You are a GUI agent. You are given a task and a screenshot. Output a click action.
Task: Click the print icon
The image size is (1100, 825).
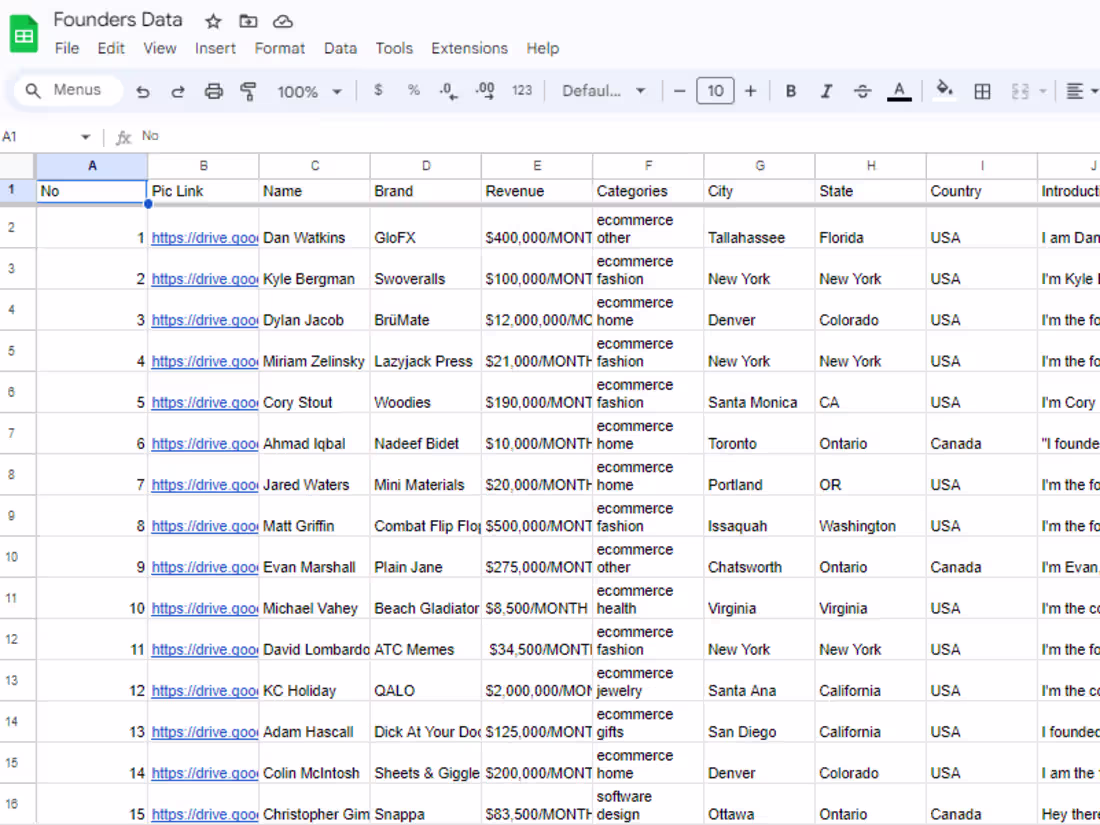click(x=213, y=90)
